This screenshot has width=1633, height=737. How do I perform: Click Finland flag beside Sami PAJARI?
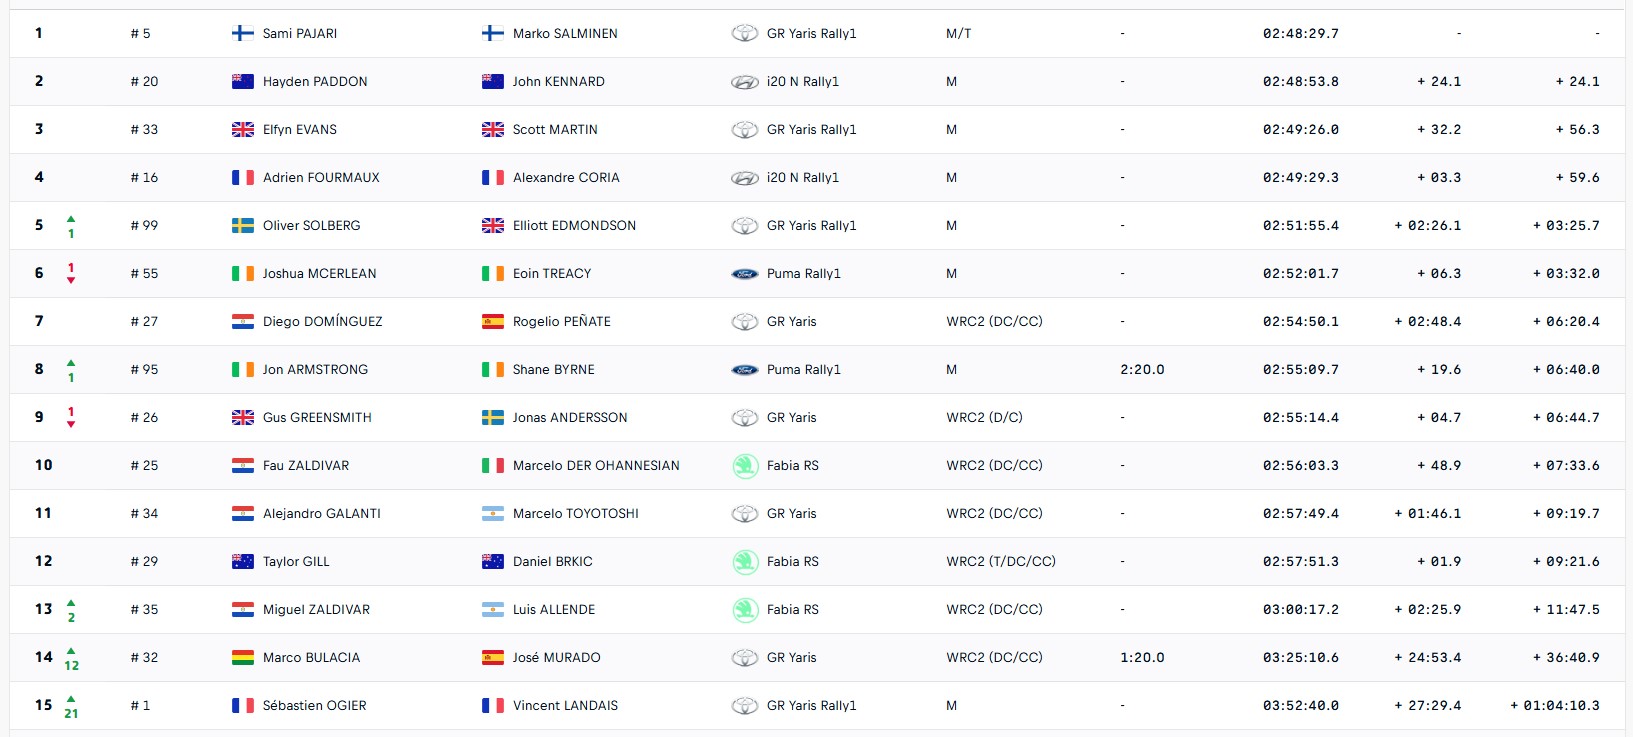[243, 33]
